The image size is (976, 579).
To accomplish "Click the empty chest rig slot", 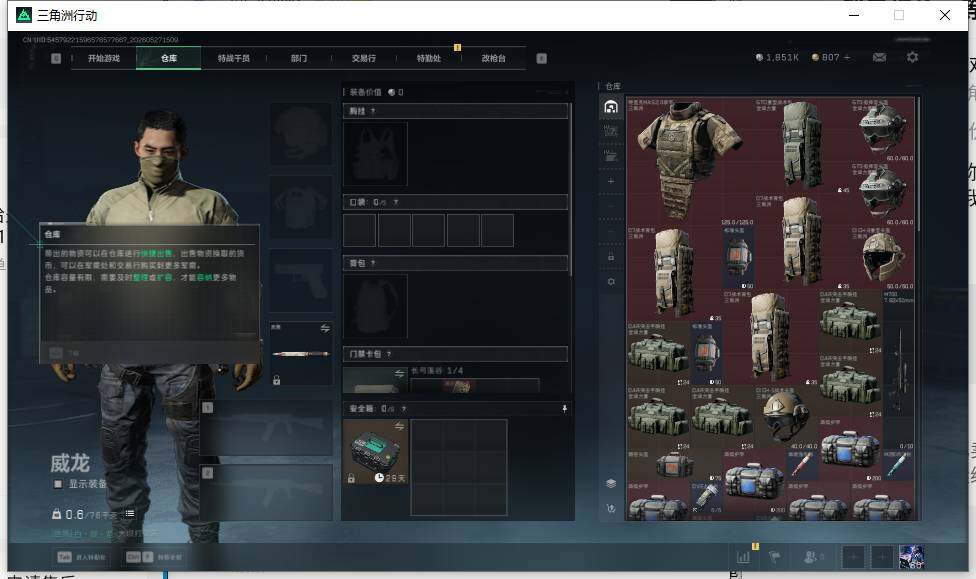I will click(375, 154).
